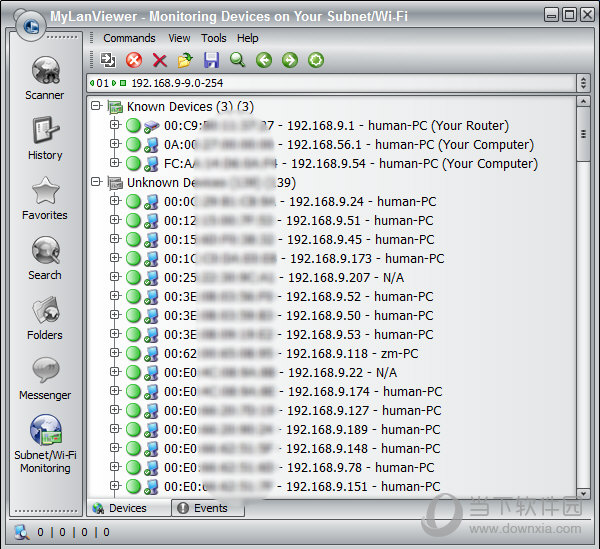Expand the 192.168.9.54 device node
The height and width of the screenshot is (549, 600).
point(114,162)
